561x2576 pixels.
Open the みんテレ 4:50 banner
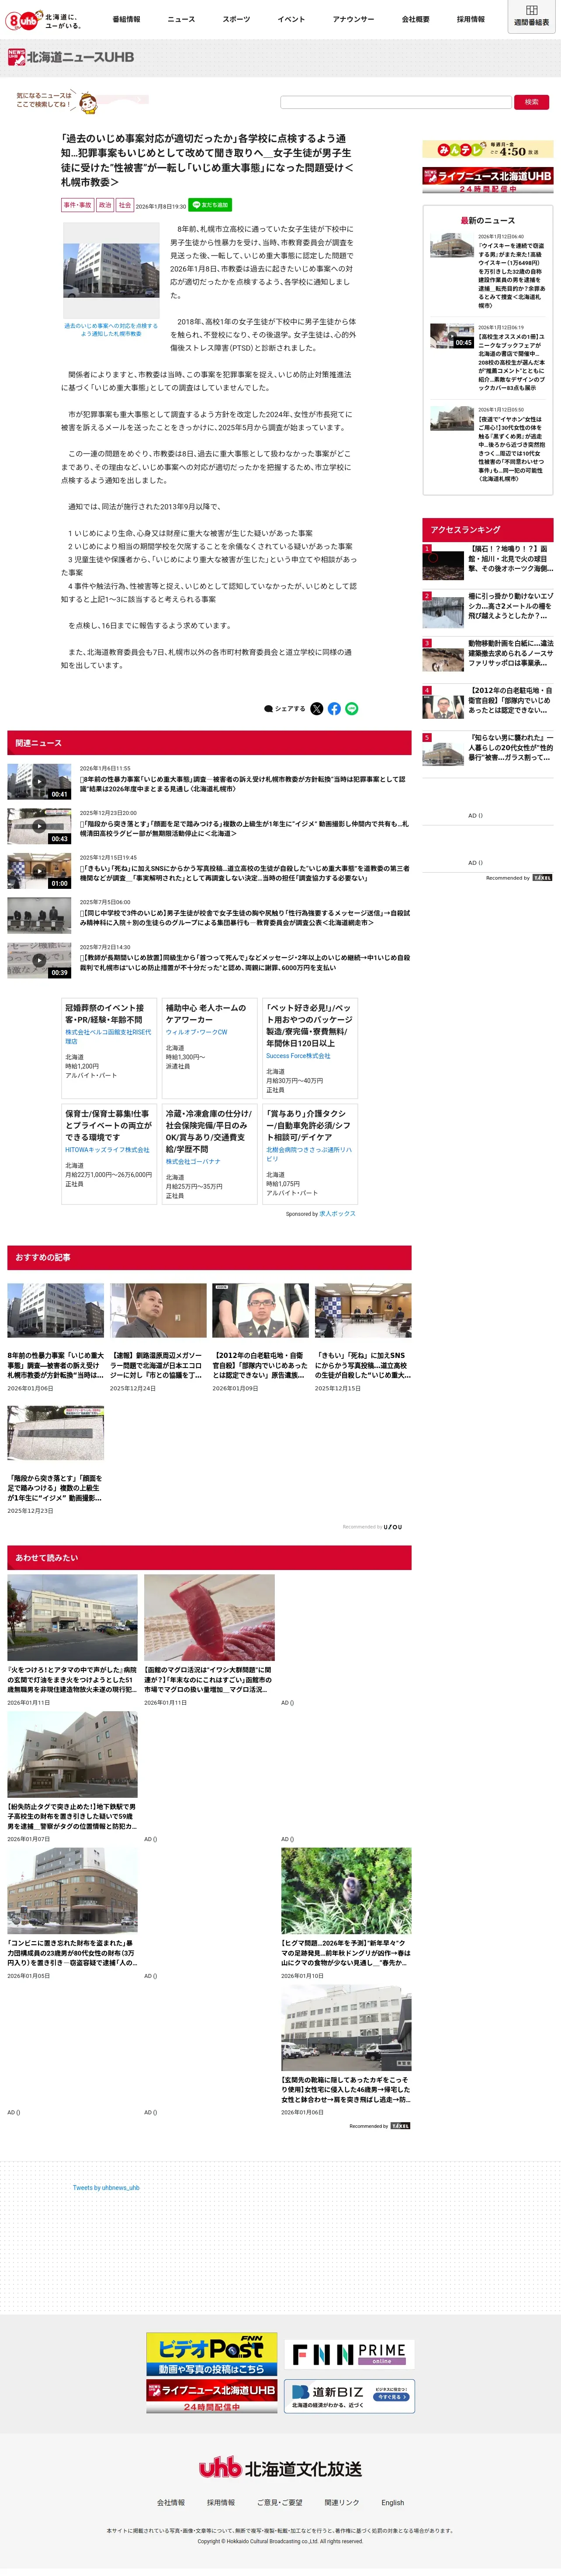pyautogui.click(x=487, y=149)
